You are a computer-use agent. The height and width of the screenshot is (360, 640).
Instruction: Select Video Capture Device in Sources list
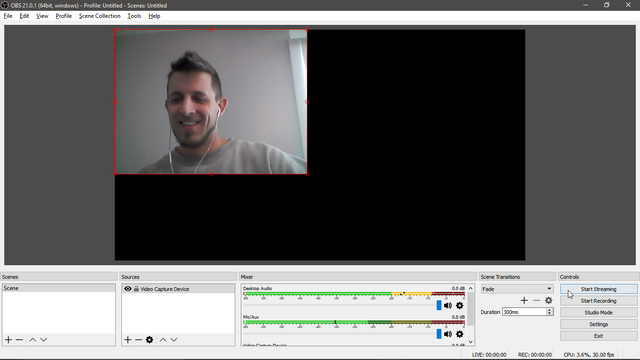tap(178, 289)
